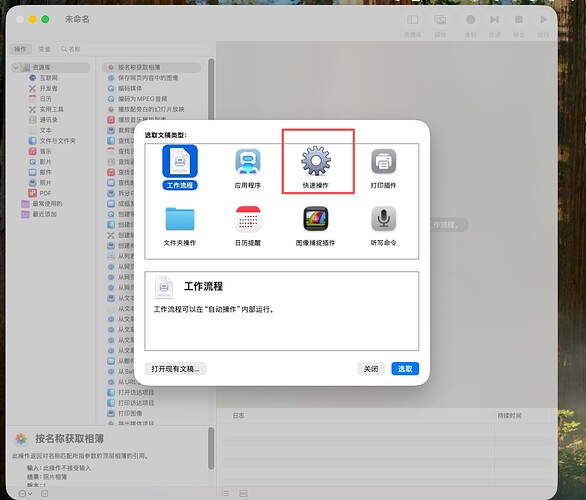
Task: Click the 步进 step toolbar button
Action: (494, 19)
